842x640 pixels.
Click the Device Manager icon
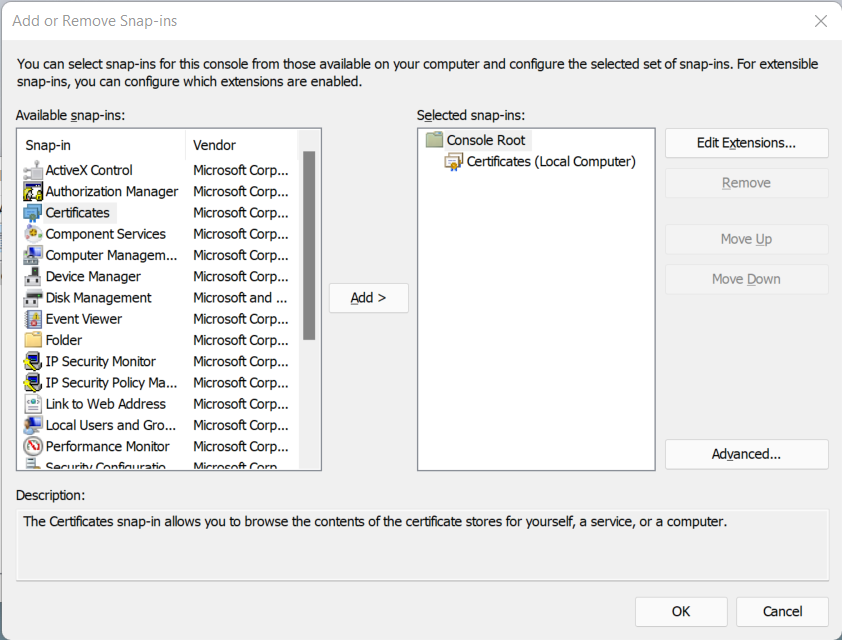33,277
